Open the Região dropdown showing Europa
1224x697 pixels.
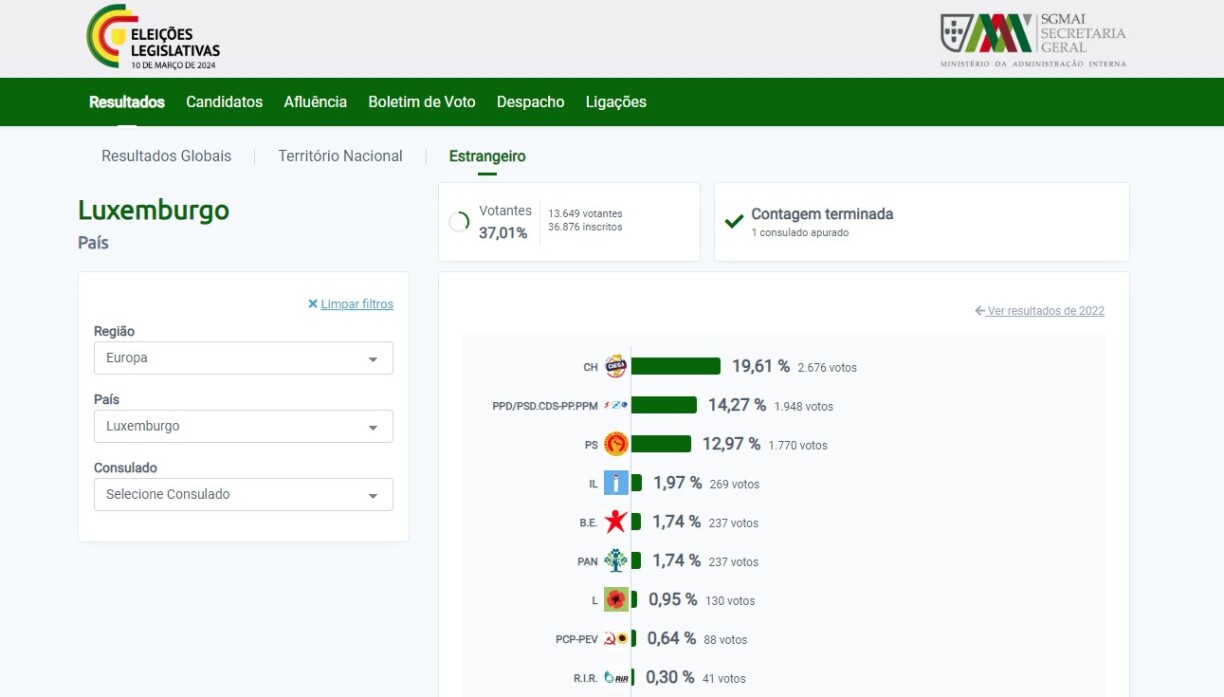pyautogui.click(x=243, y=358)
